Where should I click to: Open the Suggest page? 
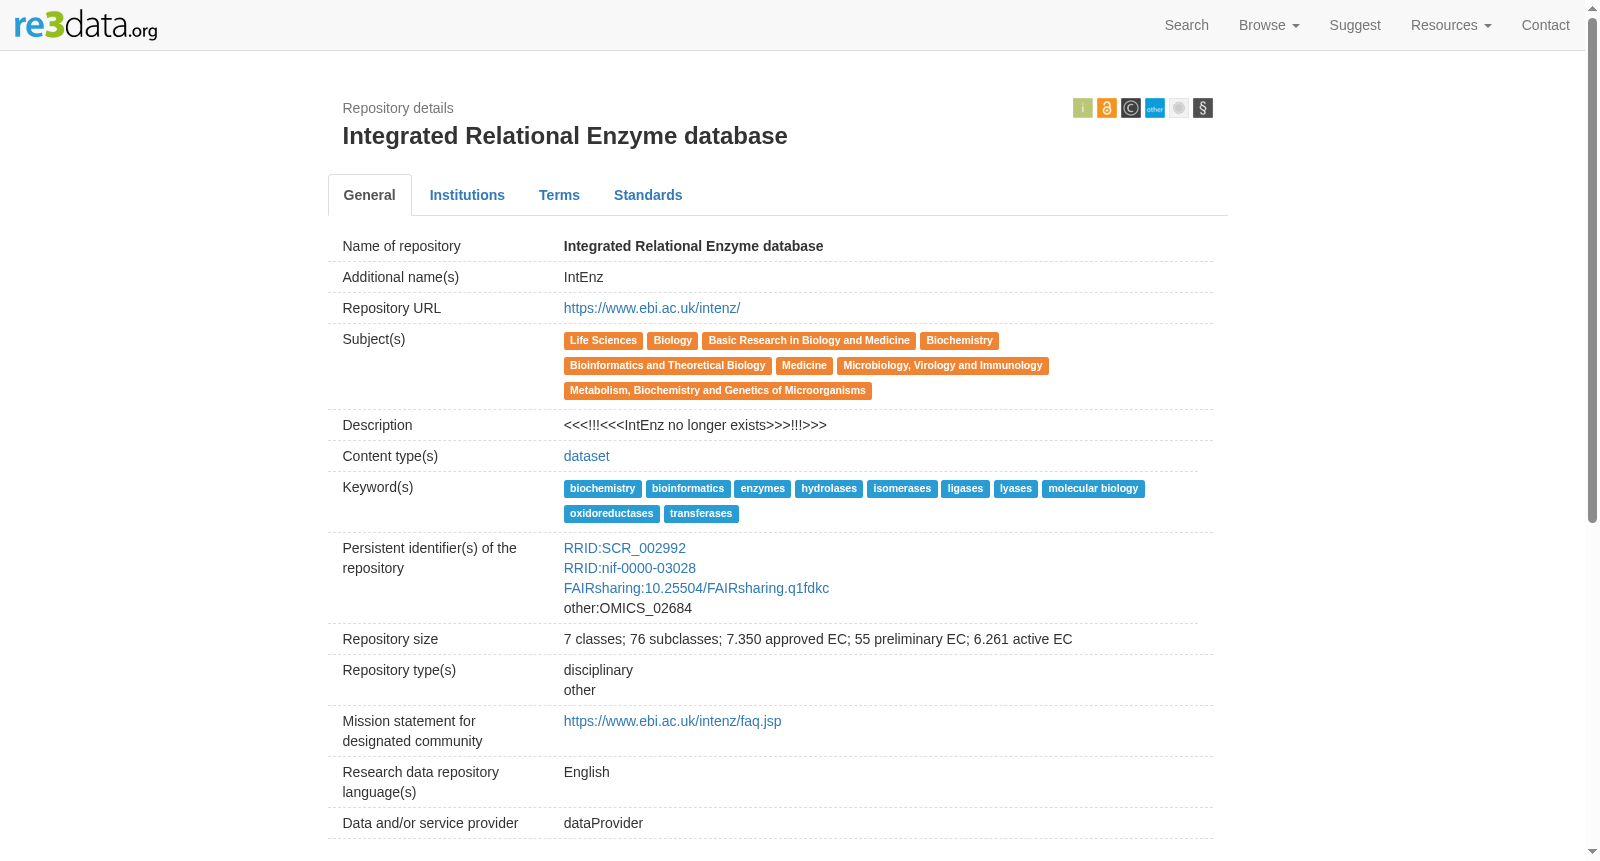tap(1355, 25)
